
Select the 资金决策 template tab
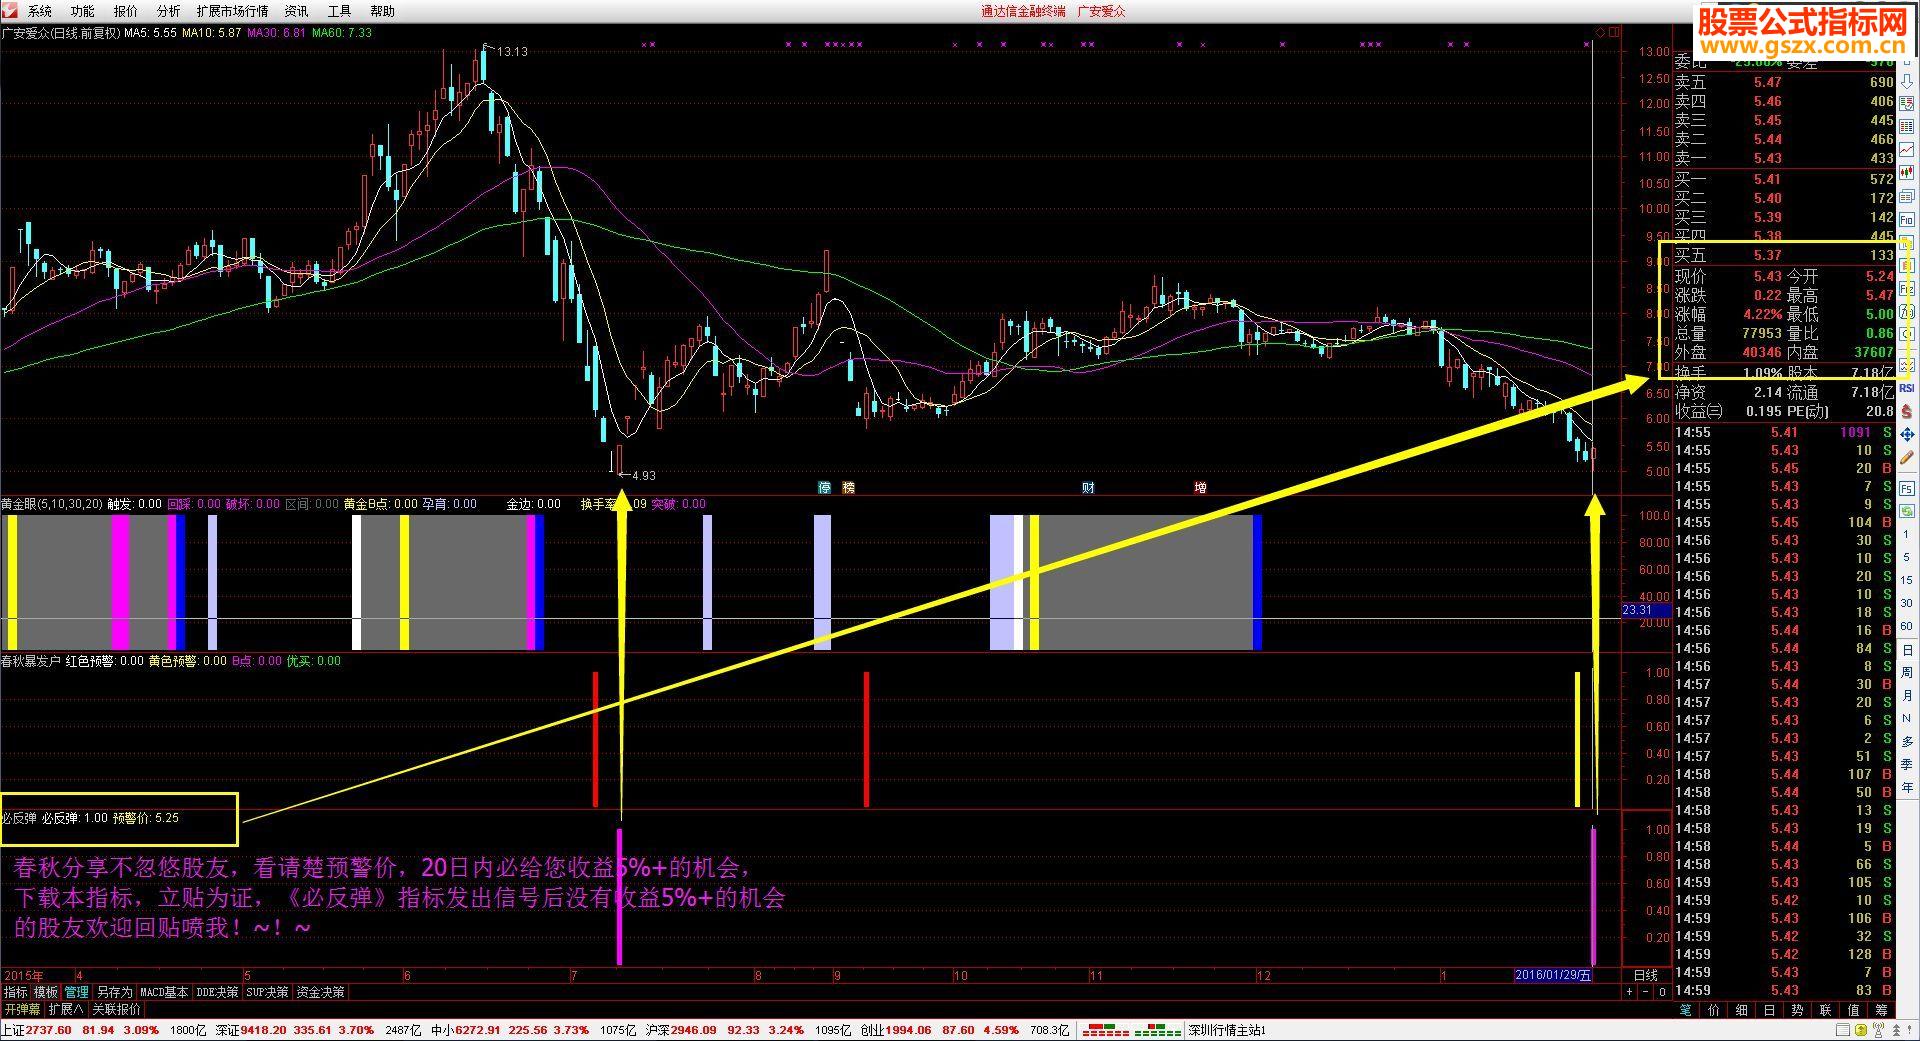click(320, 992)
